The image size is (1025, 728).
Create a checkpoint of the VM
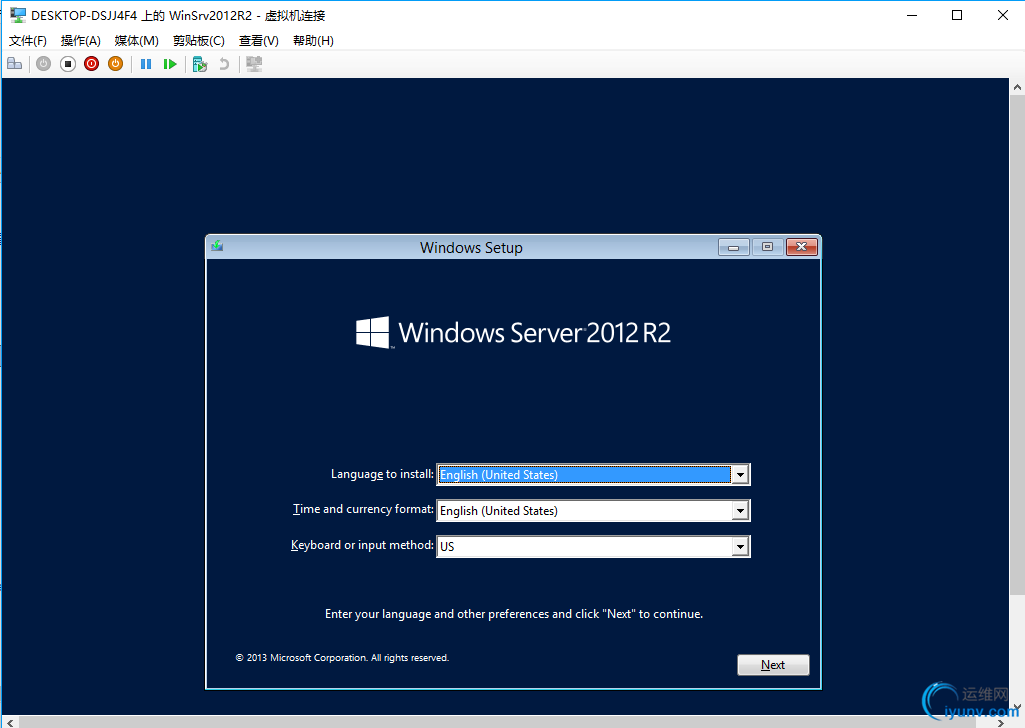(x=200, y=64)
